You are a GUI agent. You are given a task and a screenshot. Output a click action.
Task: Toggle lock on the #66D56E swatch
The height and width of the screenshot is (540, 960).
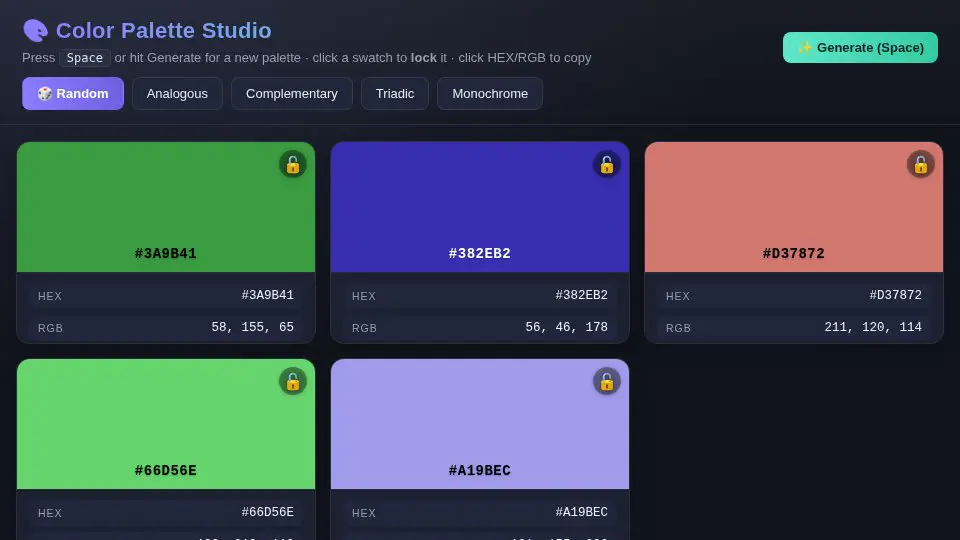pos(293,381)
